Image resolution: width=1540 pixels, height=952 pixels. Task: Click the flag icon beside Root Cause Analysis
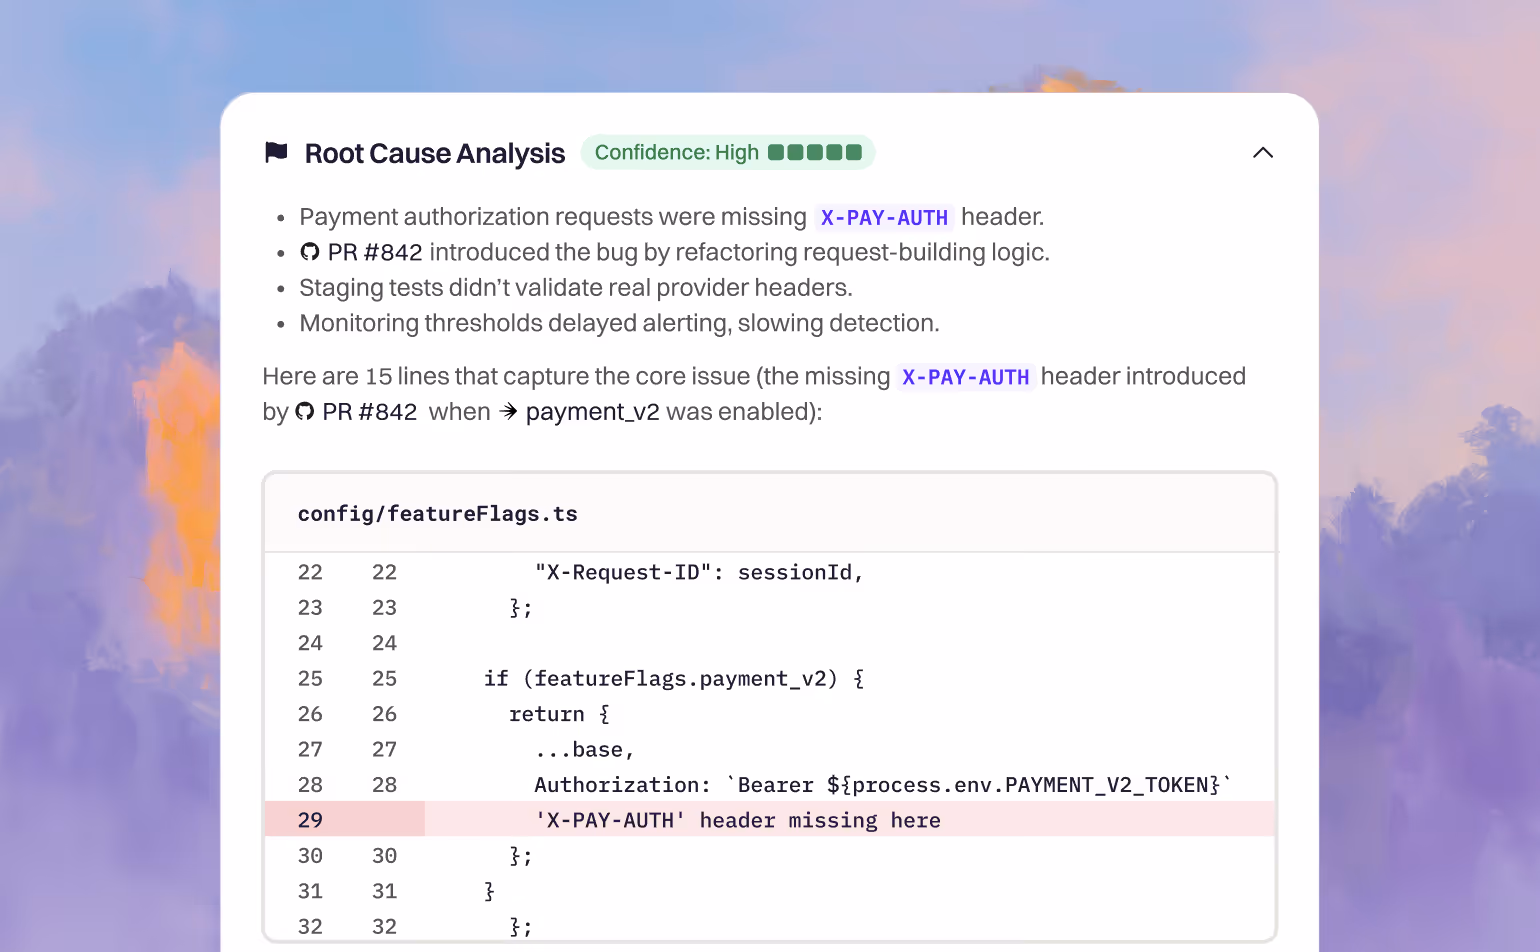[276, 153]
